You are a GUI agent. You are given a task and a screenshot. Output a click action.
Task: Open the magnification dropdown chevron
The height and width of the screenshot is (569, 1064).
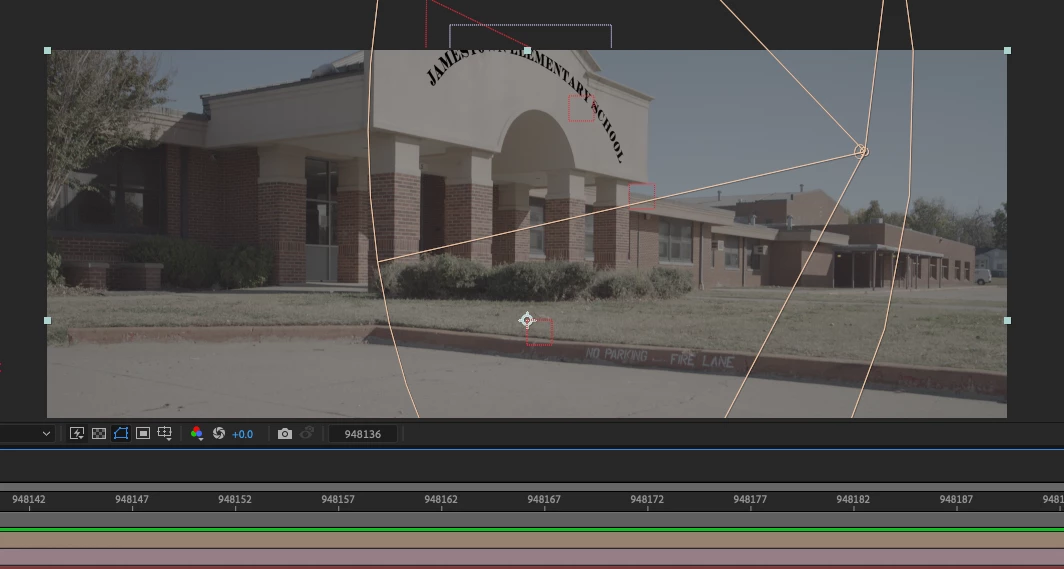pos(46,433)
